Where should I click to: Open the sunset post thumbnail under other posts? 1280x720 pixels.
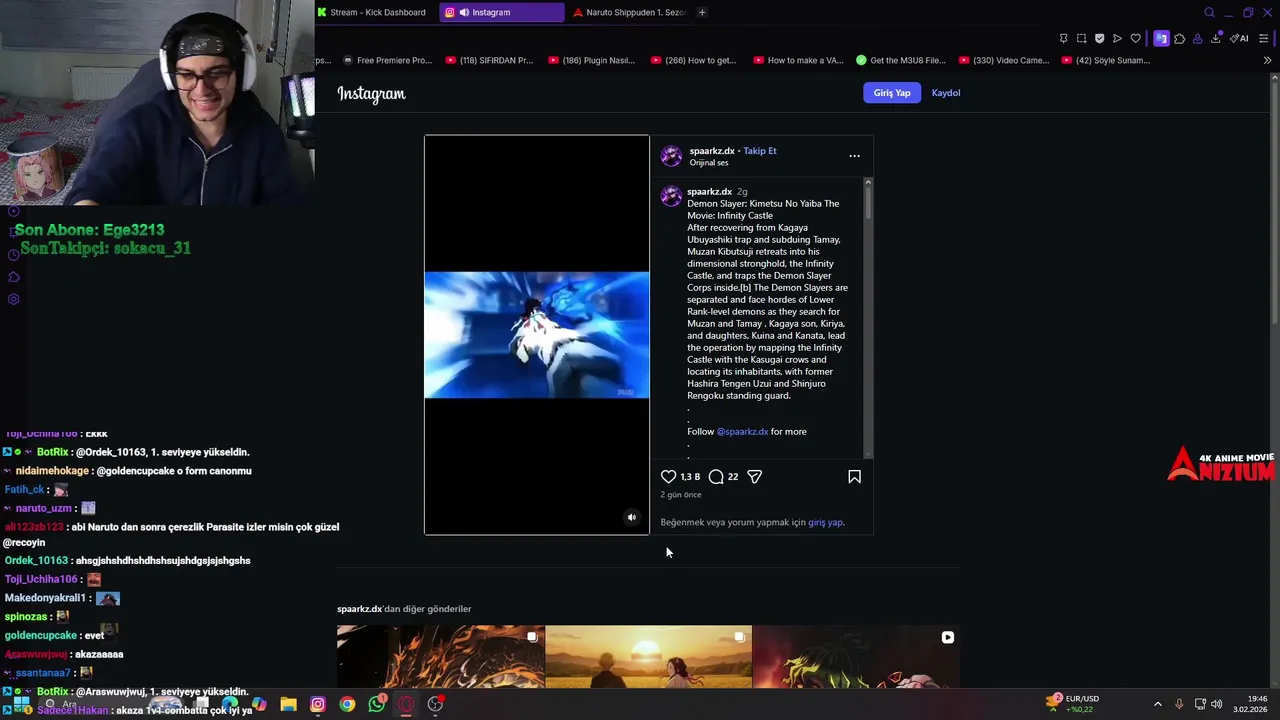coord(648,657)
